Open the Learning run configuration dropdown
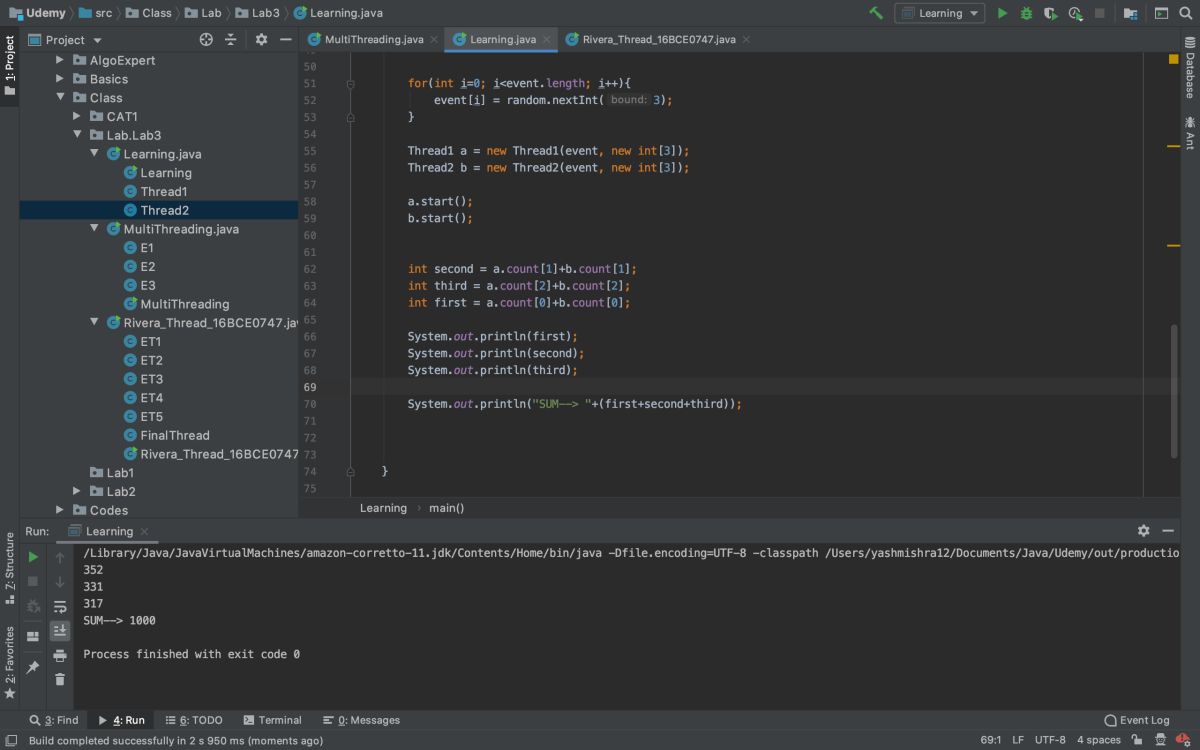Viewport: 1200px width, 750px height. pyautogui.click(x=940, y=13)
